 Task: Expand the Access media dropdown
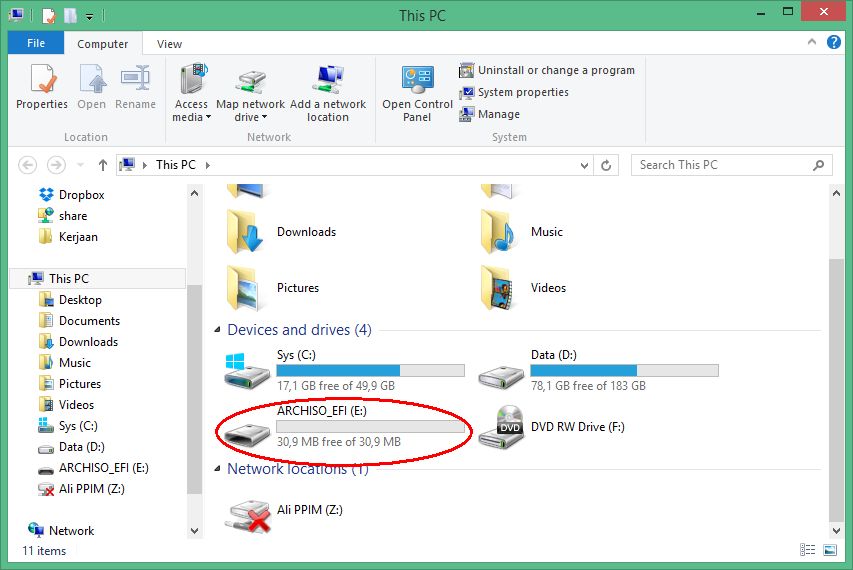(x=191, y=117)
